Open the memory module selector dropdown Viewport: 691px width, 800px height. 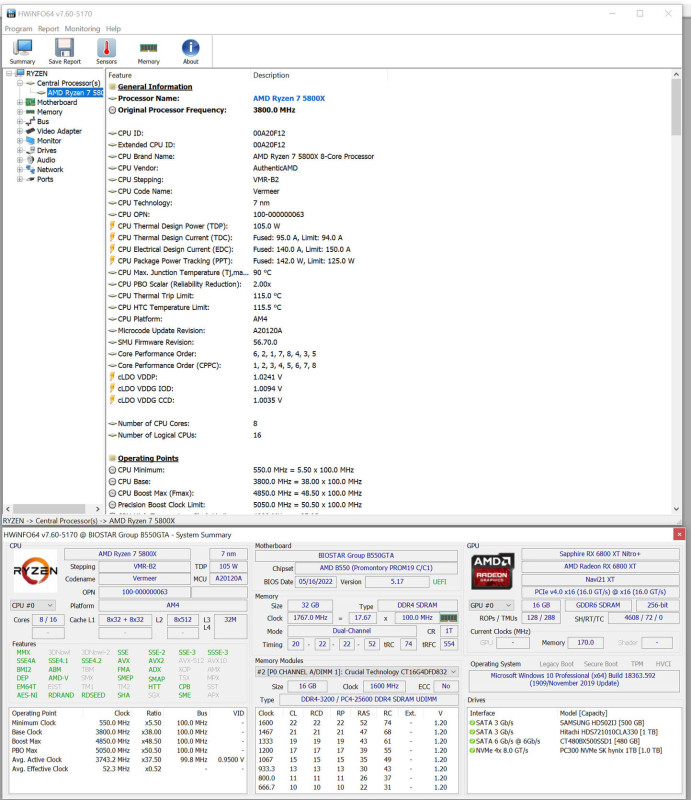pyautogui.click(x=356, y=672)
